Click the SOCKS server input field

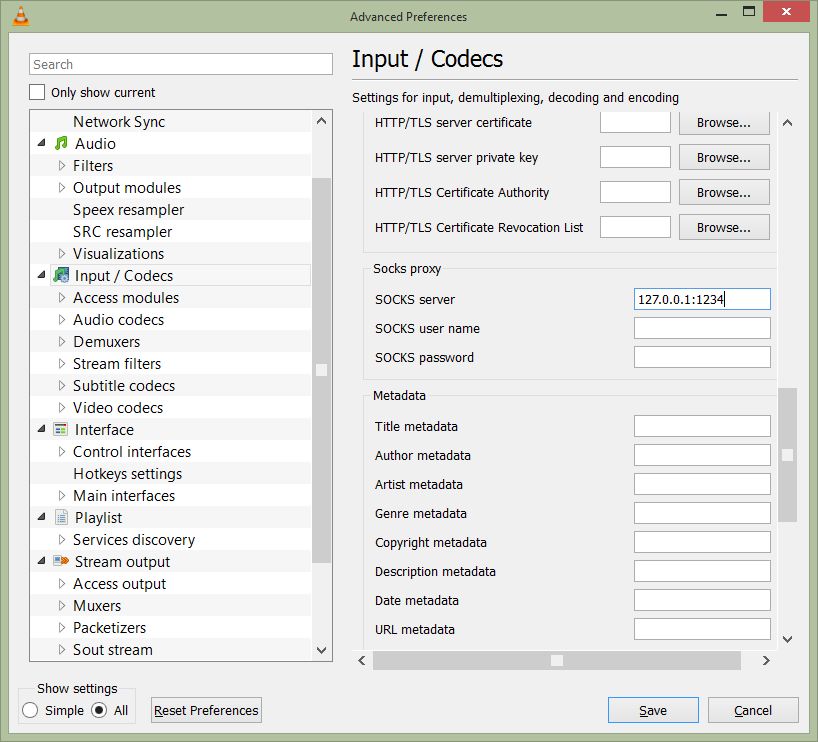[x=702, y=299]
